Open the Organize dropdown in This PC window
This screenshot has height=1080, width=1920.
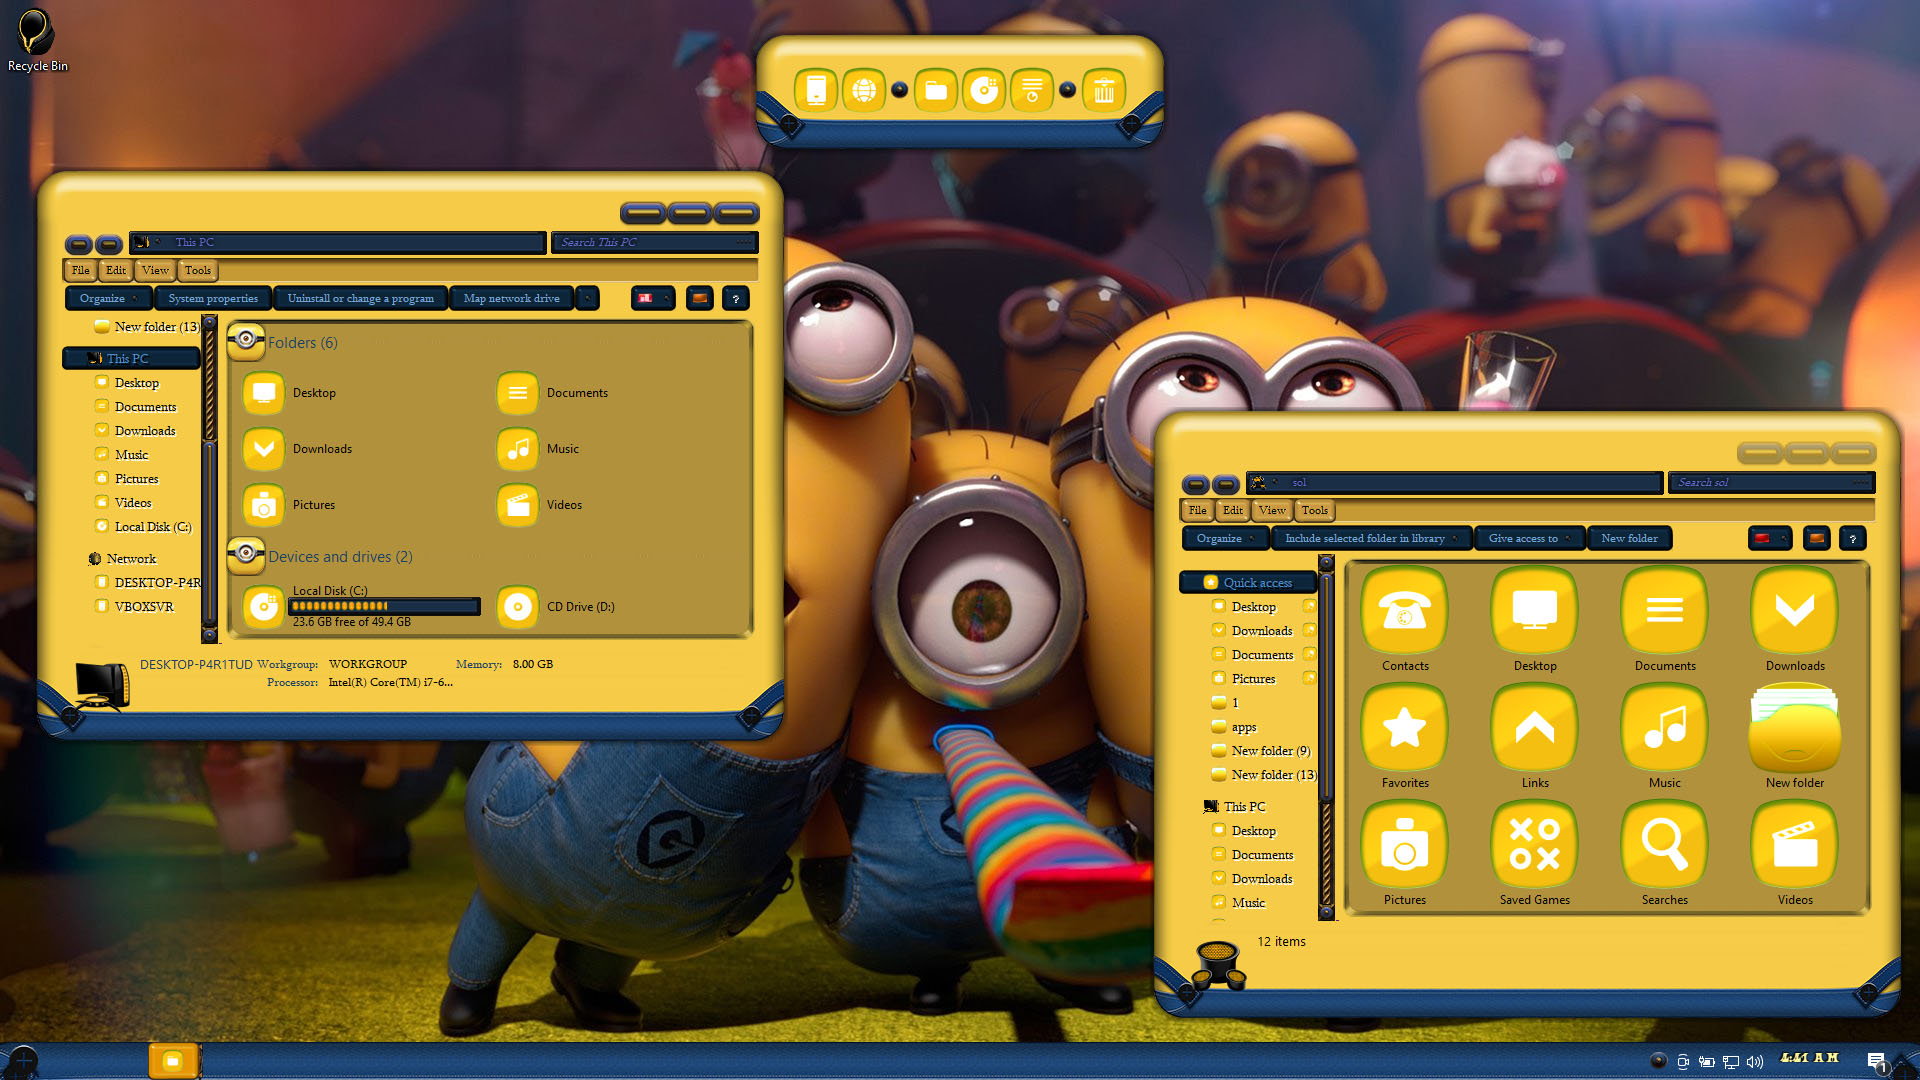[109, 298]
